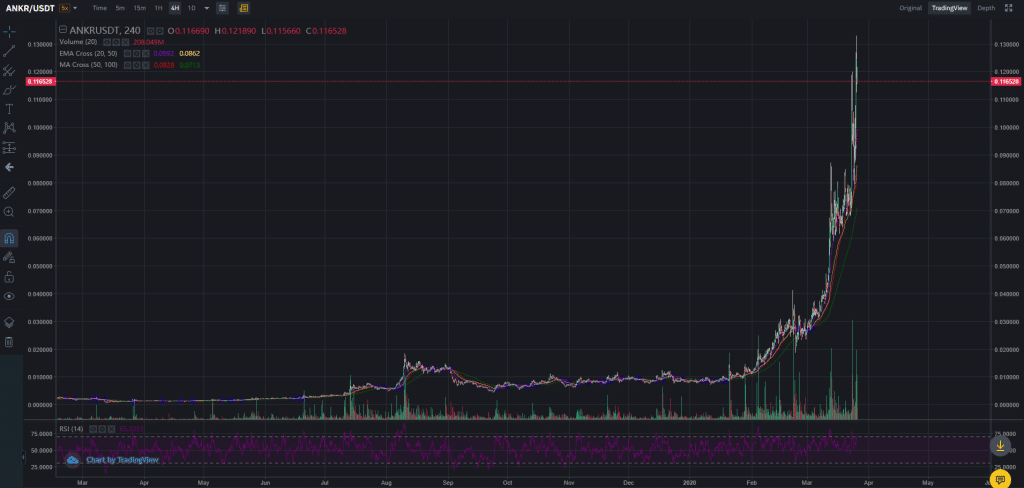This screenshot has height=488, width=1024.
Task: Select the crosshair cursor tool
Action: pos(9,32)
